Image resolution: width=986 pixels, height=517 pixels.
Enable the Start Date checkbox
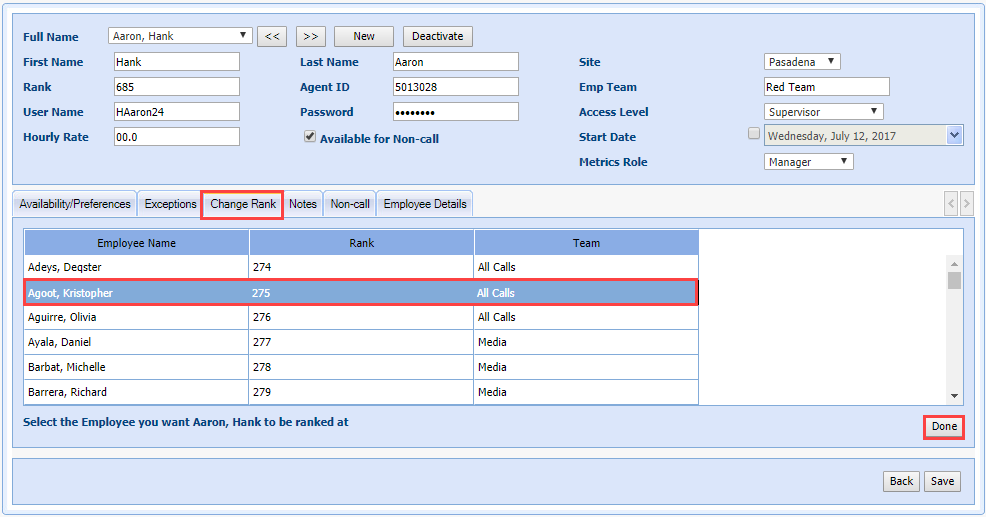point(754,134)
